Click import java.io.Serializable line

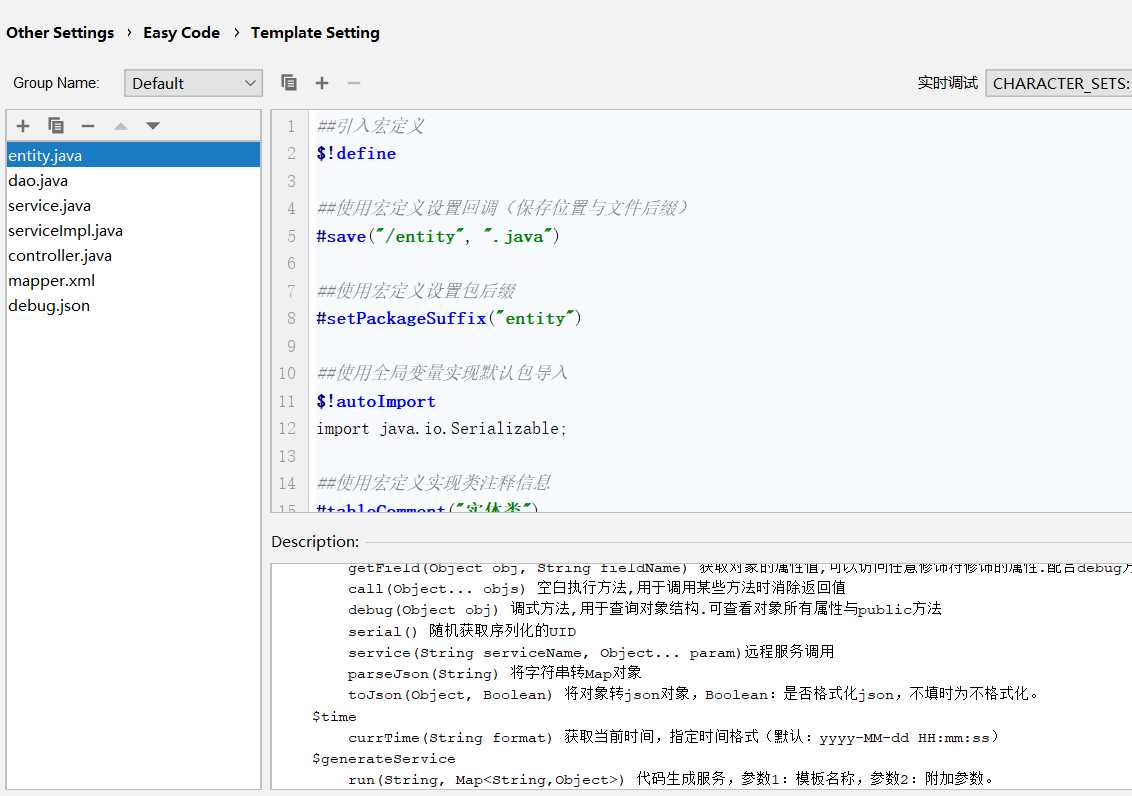[x=442, y=429]
